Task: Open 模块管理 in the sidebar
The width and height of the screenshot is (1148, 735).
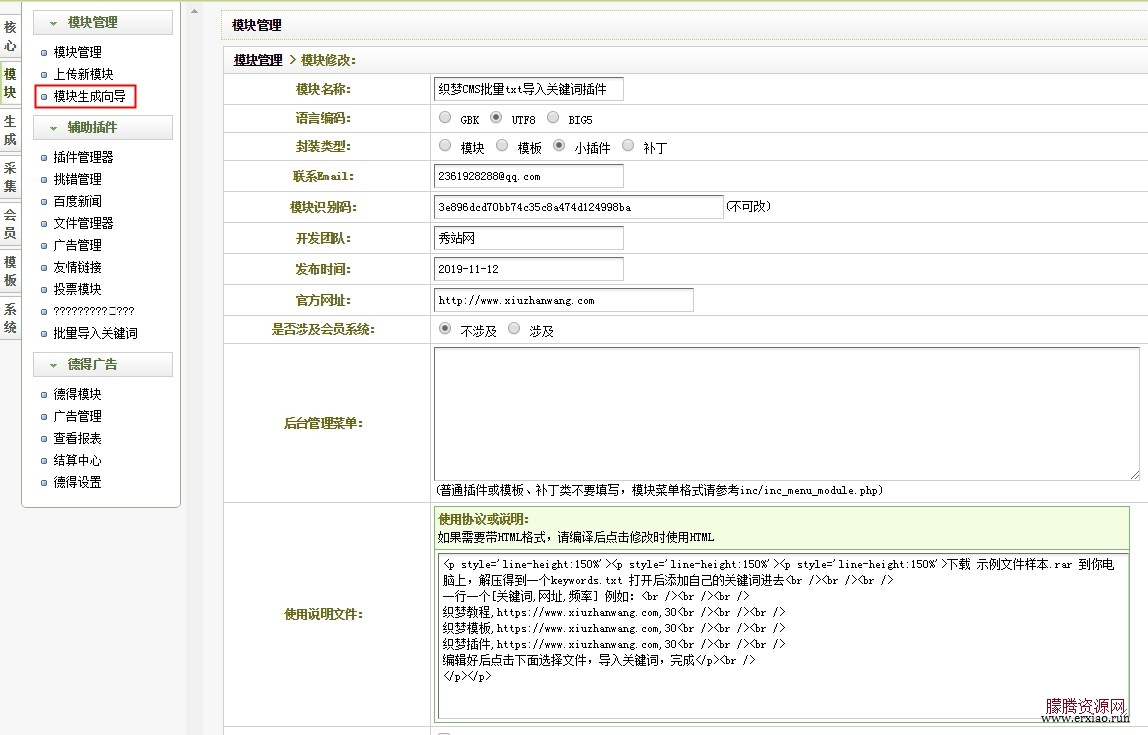Action: [78, 52]
